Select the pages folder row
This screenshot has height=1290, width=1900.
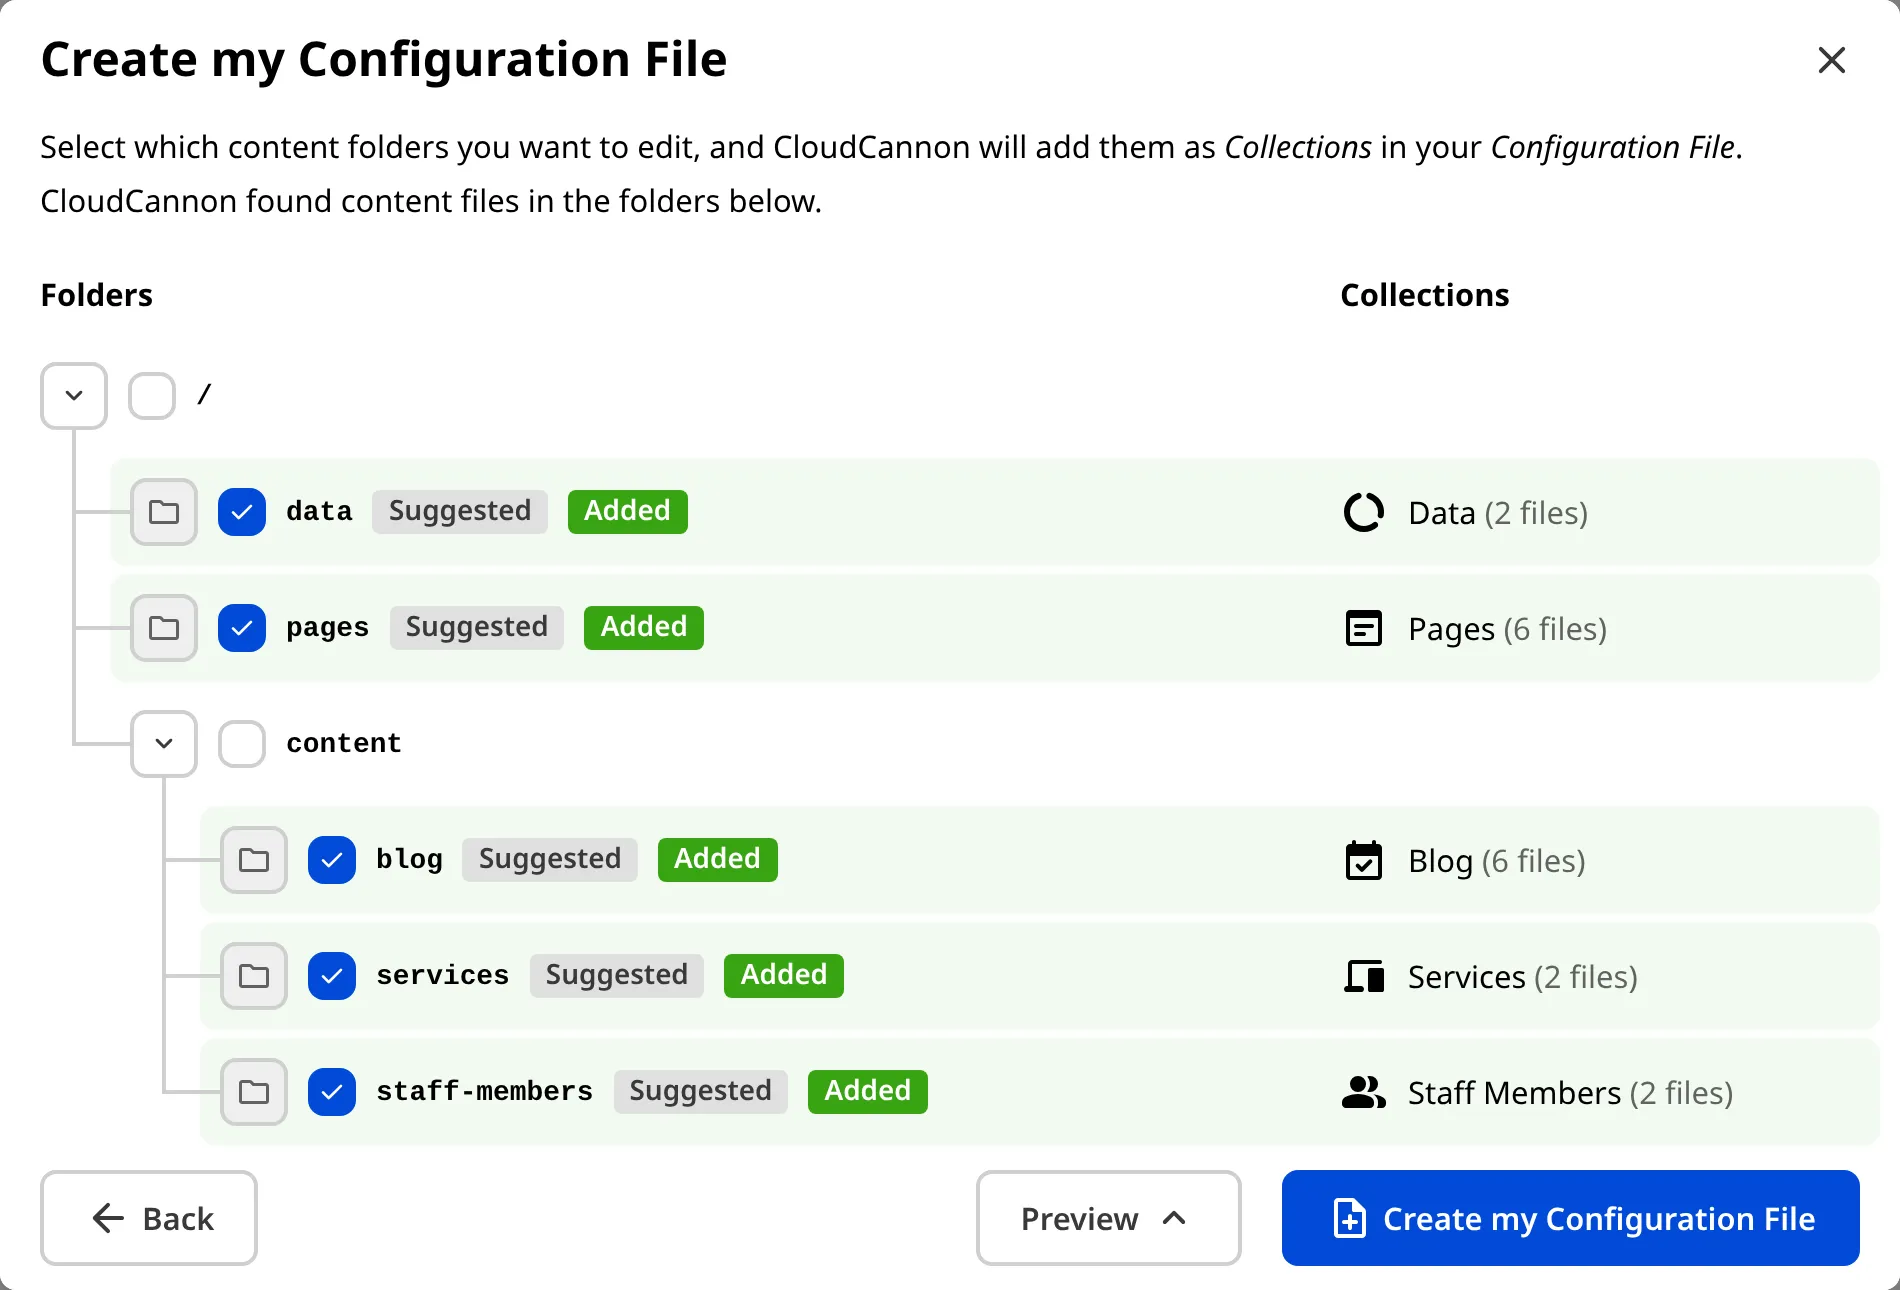[x=327, y=627]
